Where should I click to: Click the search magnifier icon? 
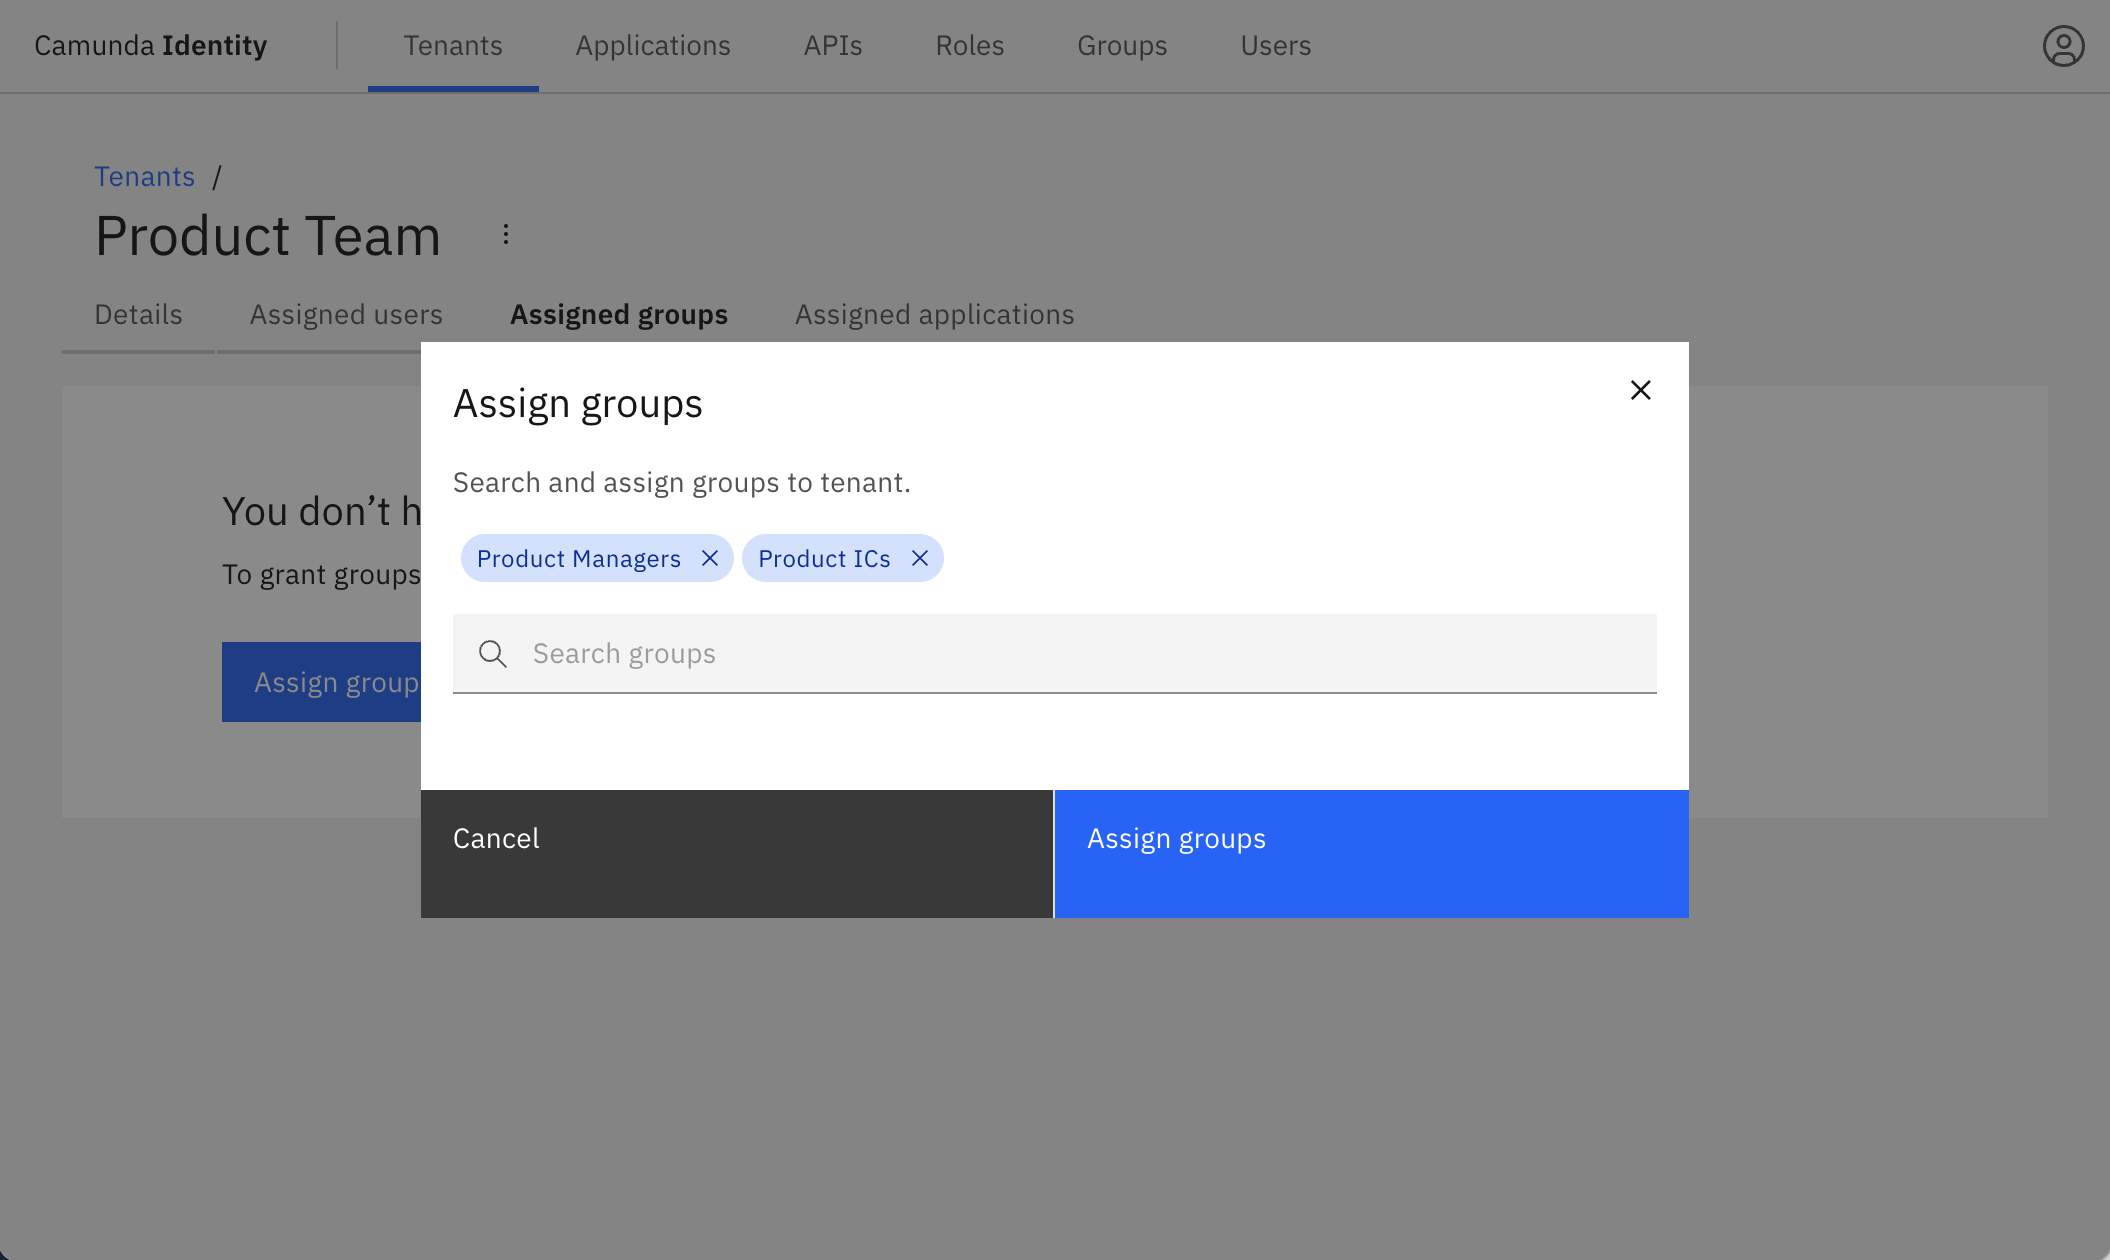tap(492, 653)
